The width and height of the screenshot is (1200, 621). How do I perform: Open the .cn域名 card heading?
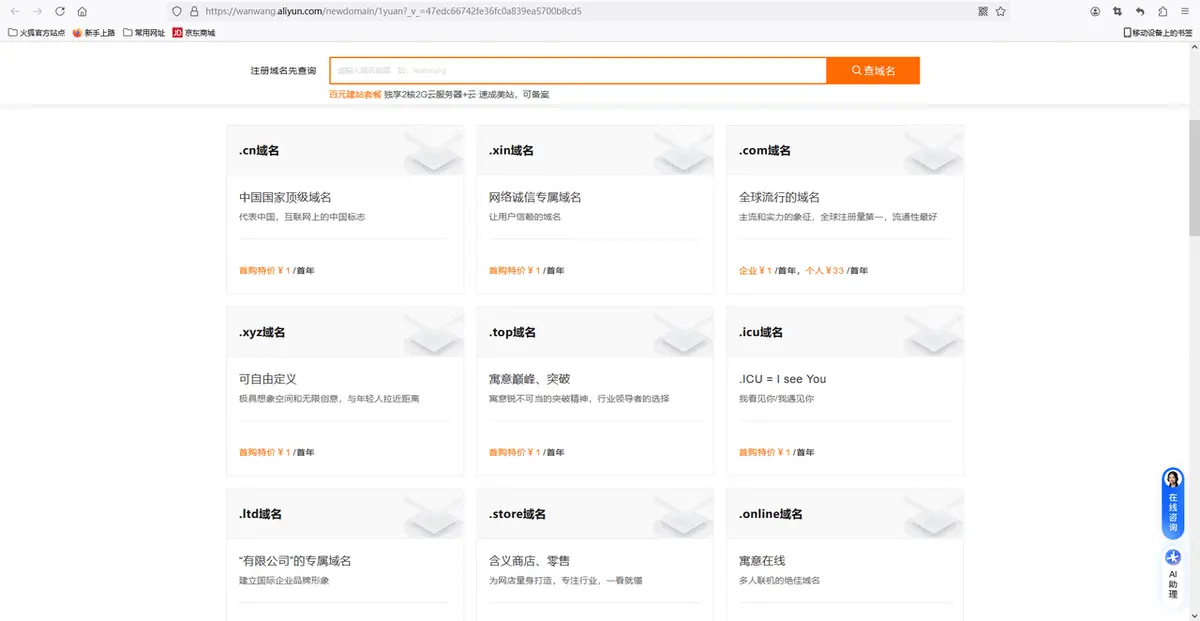(x=259, y=151)
